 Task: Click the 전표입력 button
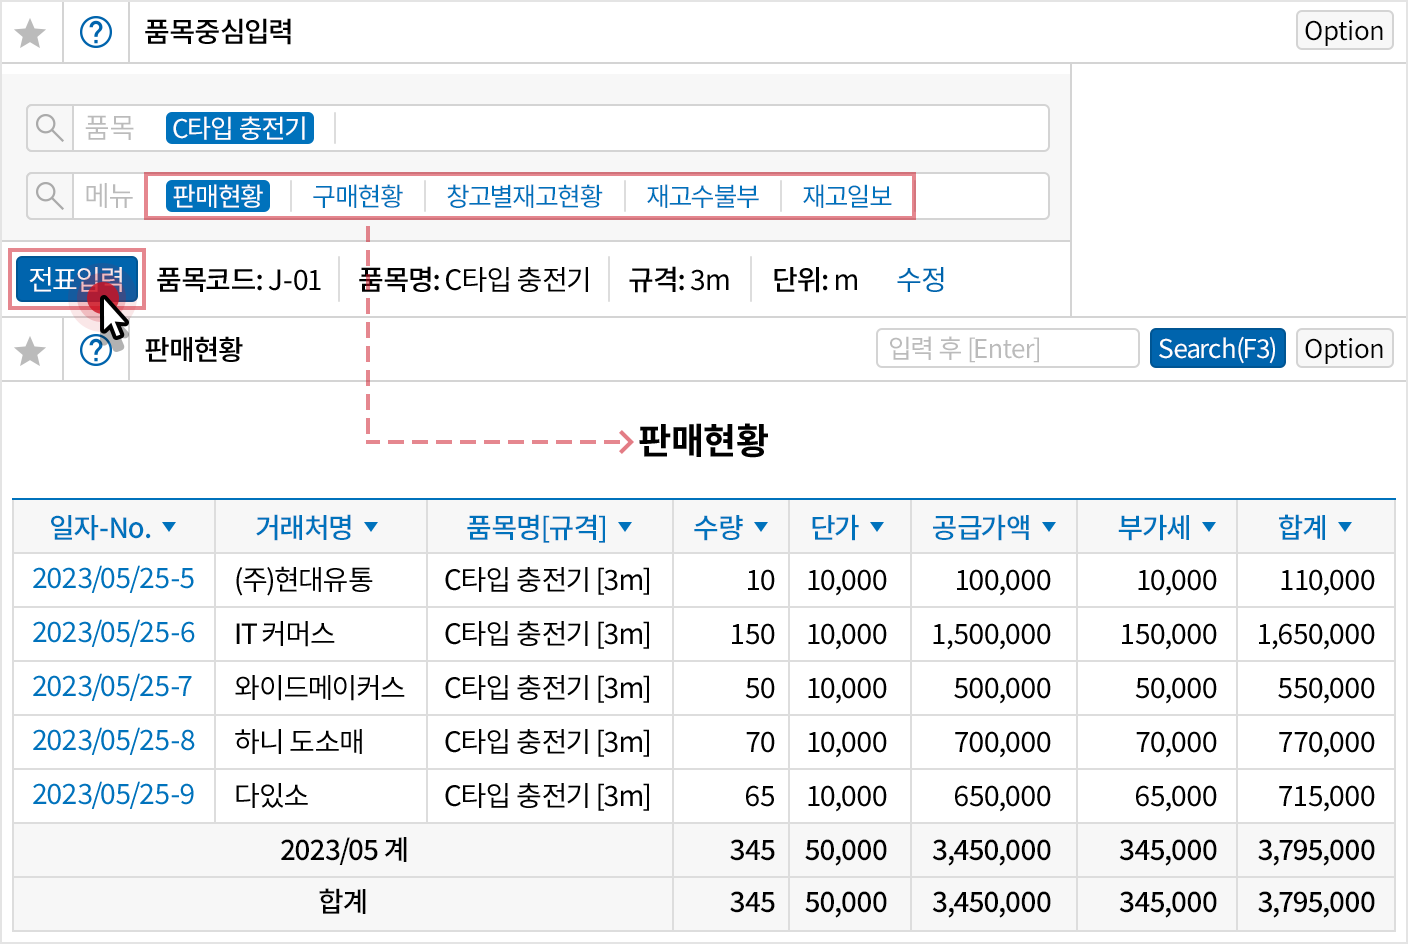(x=76, y=279)
